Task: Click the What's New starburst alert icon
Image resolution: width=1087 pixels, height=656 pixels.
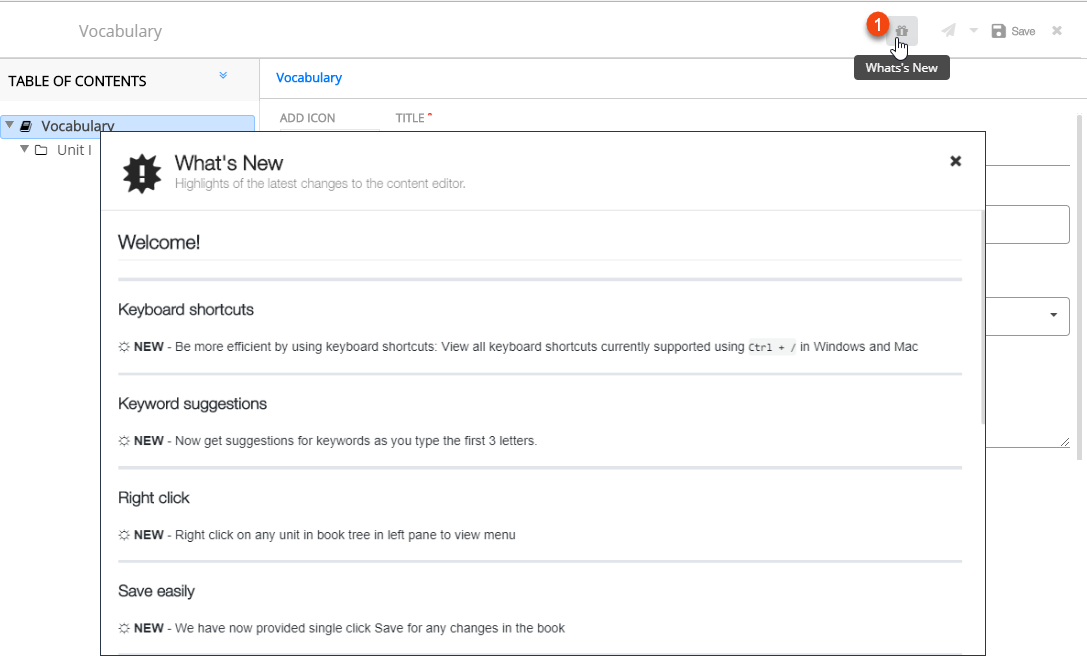Action: [142, 173]
